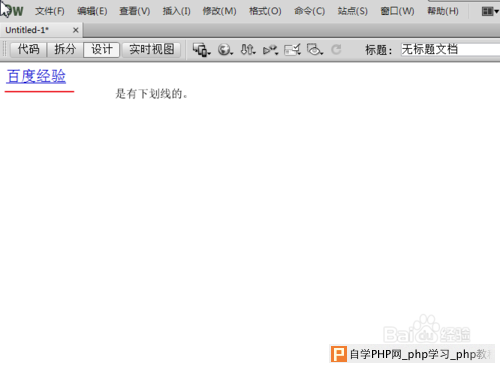Close the Untitled-1 document tab
The height and width of the screenshot is (368, 500).
[x=76, y=30]
